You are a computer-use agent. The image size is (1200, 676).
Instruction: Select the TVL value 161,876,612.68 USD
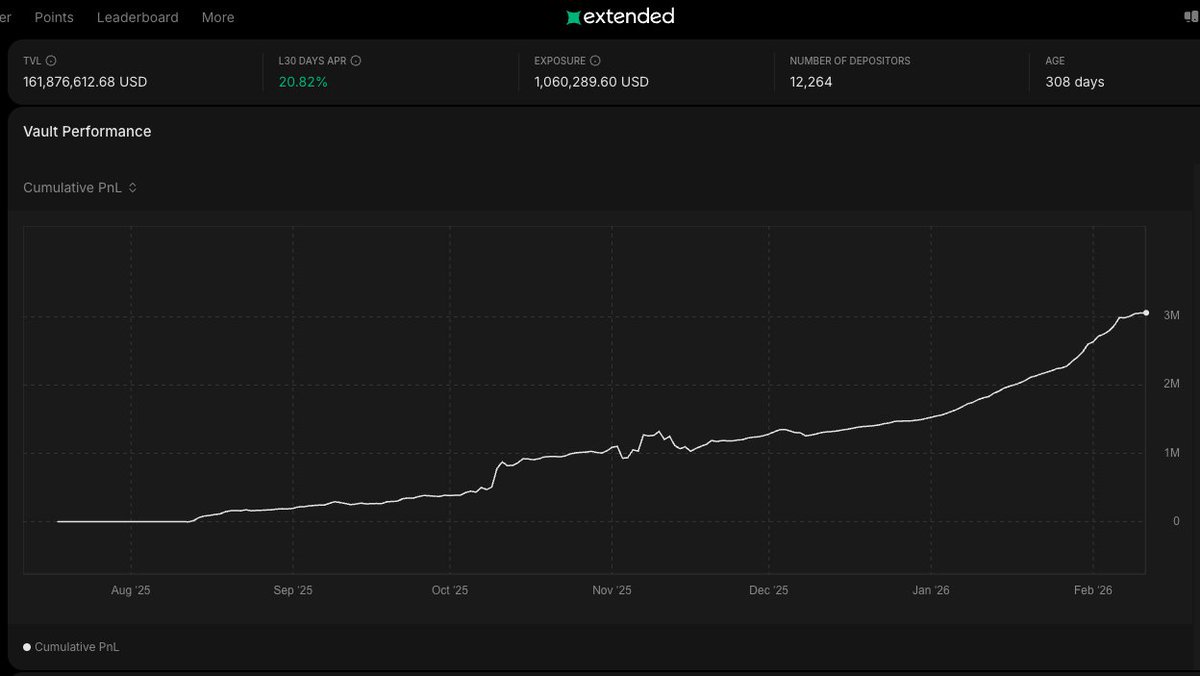tap(85, 82)
